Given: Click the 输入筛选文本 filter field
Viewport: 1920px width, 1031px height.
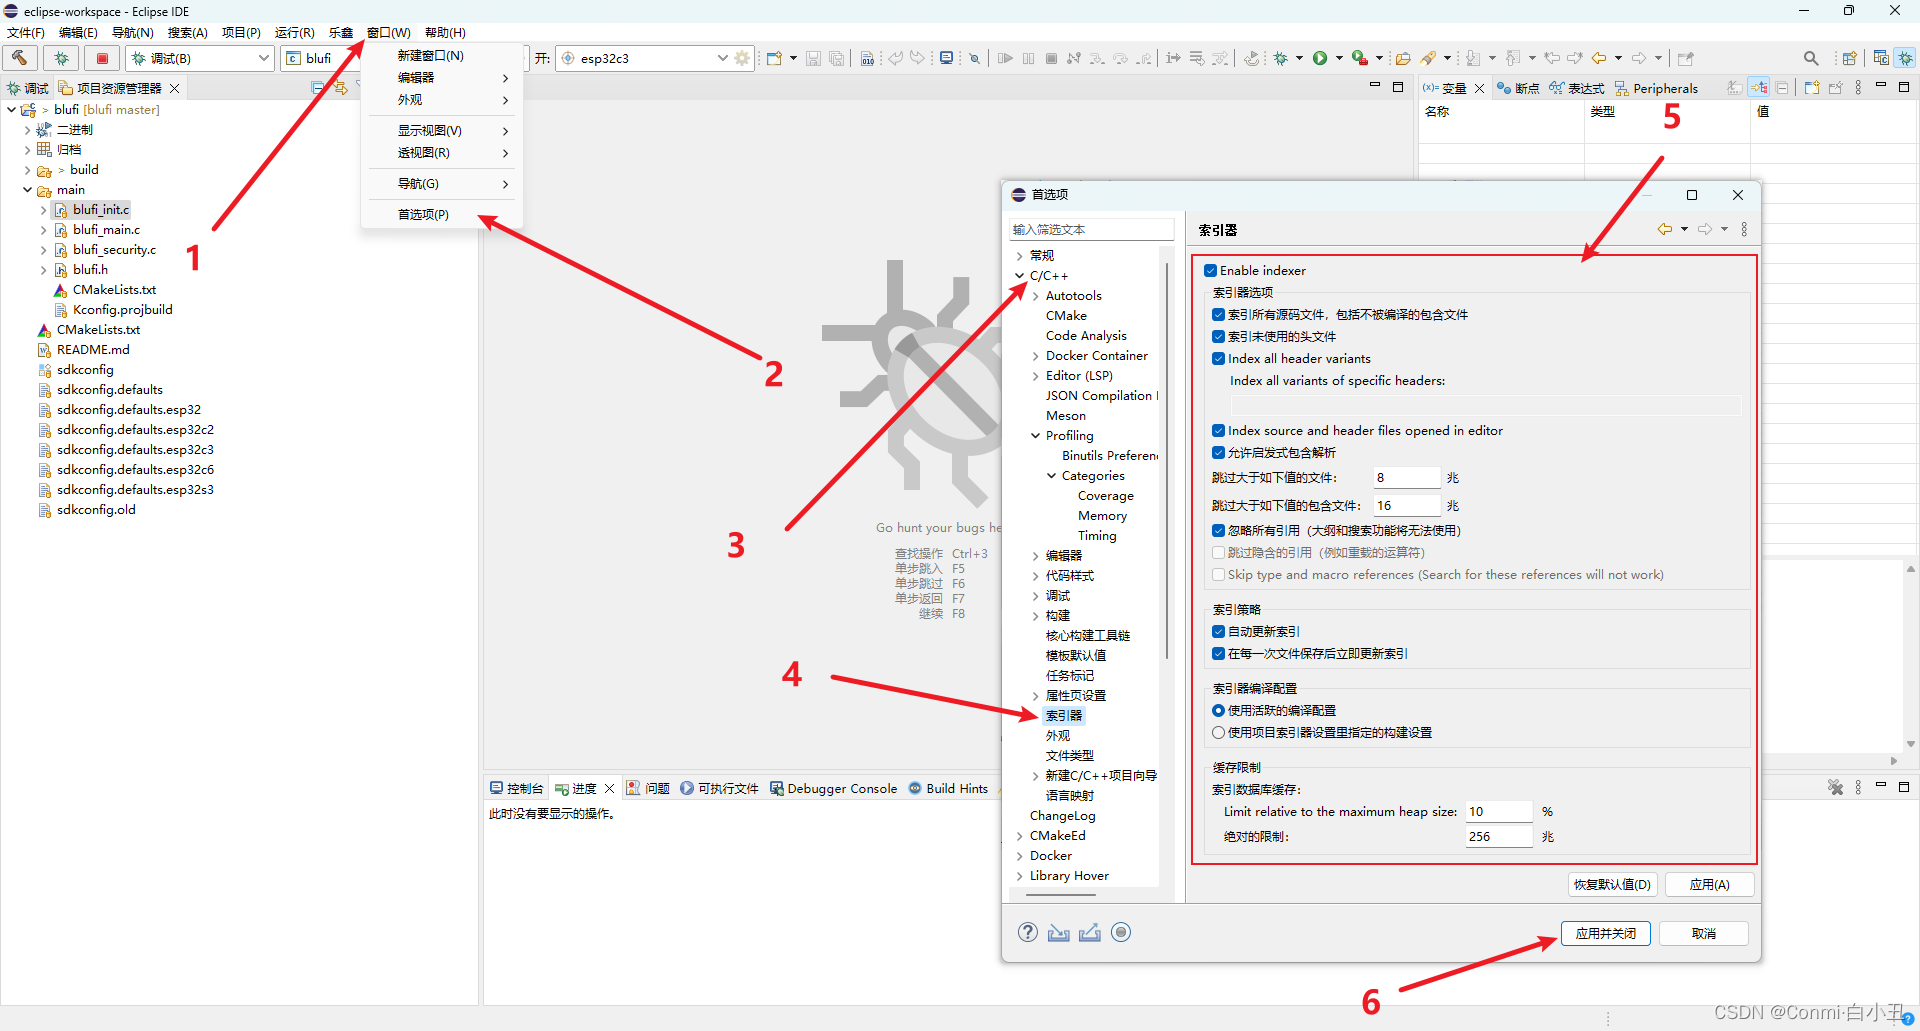Looking at the screenshot, I should click(x=1091, y=229).
